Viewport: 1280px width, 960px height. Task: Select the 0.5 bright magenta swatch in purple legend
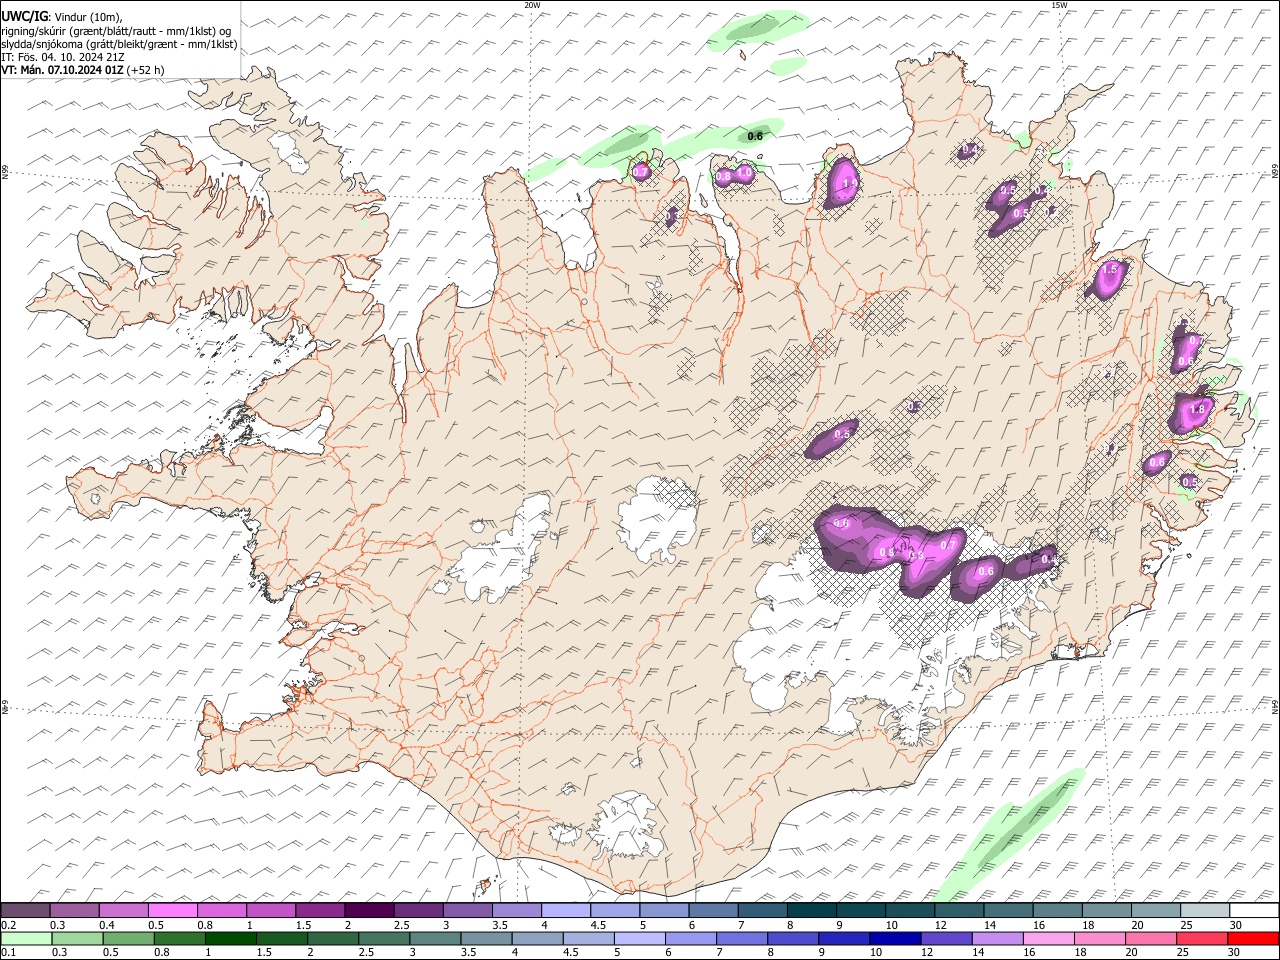[172, 911]
